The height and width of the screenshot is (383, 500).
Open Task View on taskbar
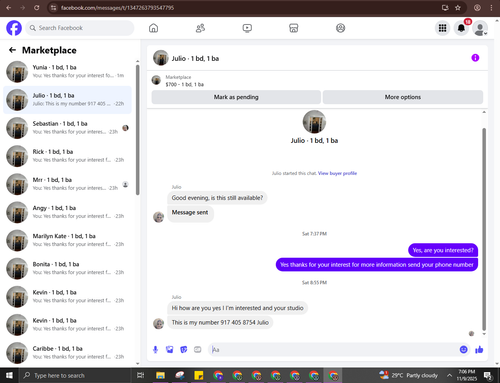[x=141, y=375]
